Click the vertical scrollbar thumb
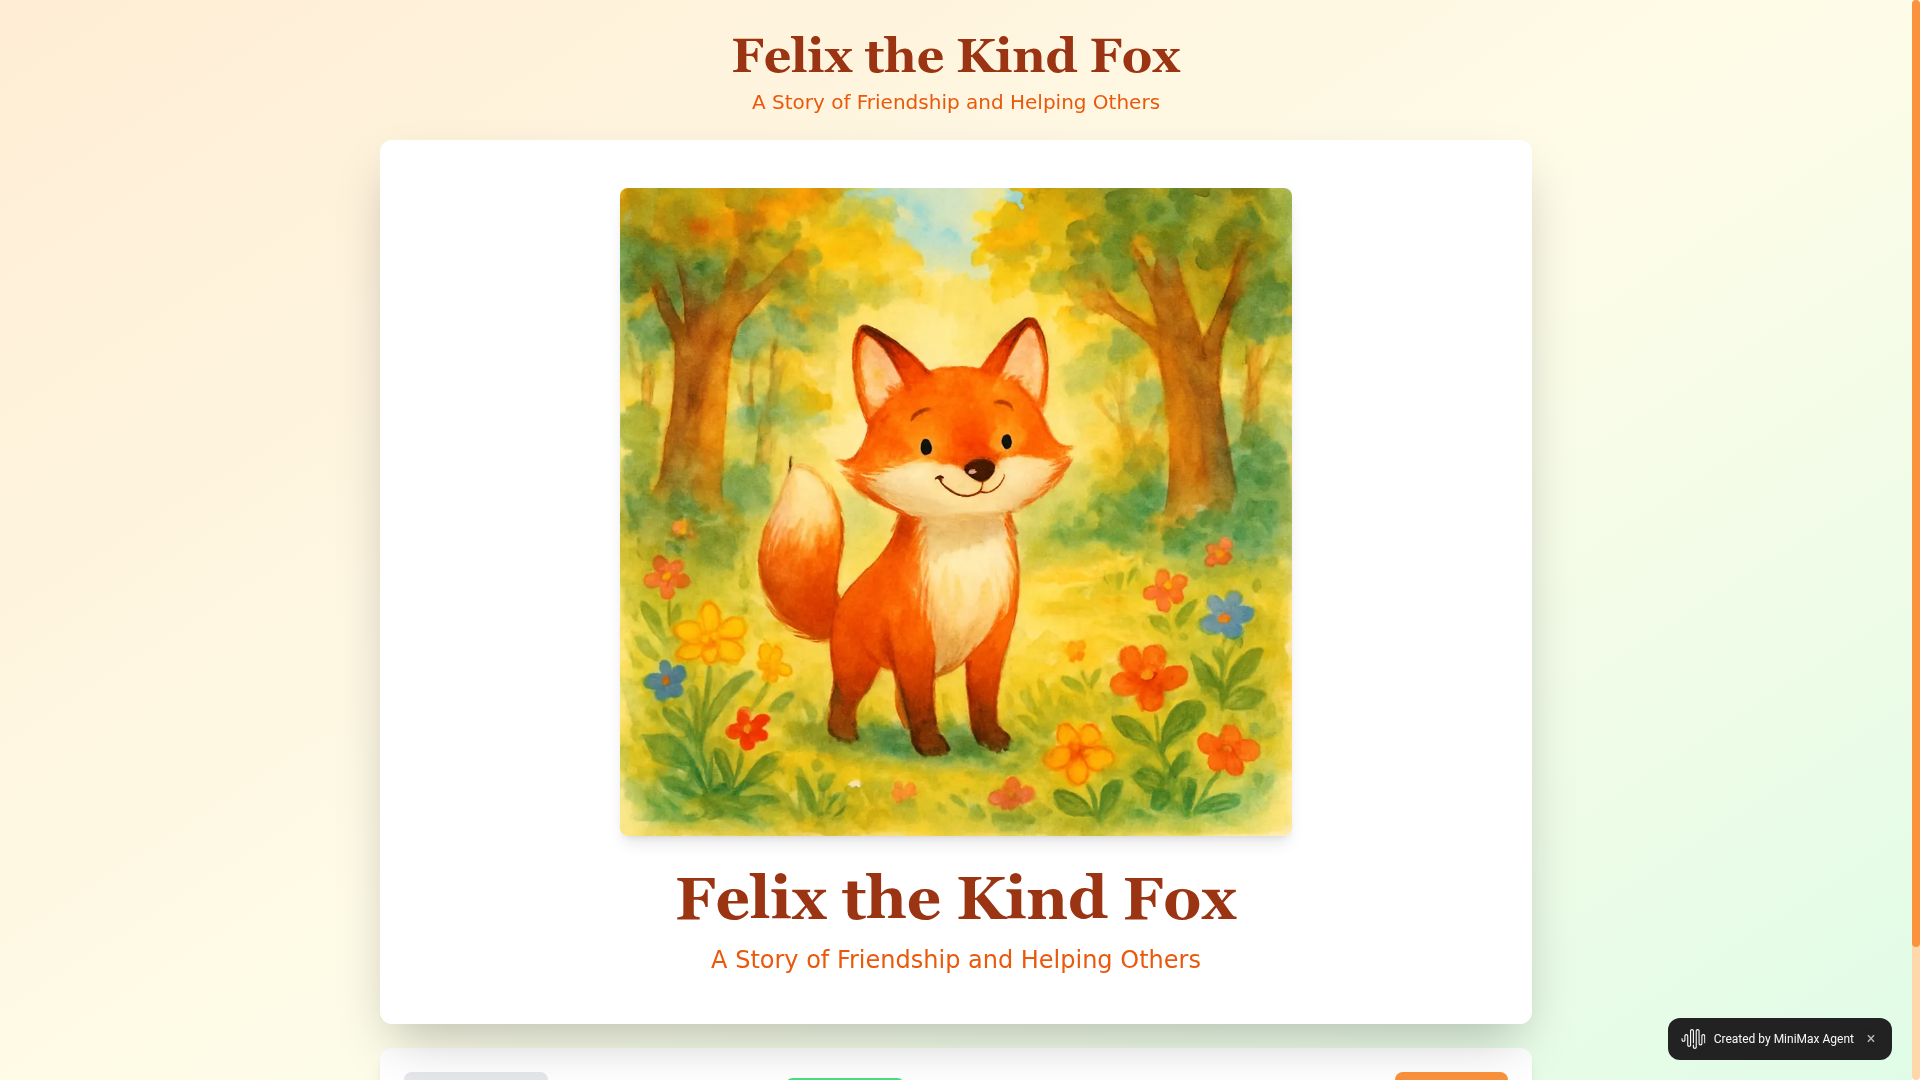The image size is (1920, 1080). [x=1915, y=473]
